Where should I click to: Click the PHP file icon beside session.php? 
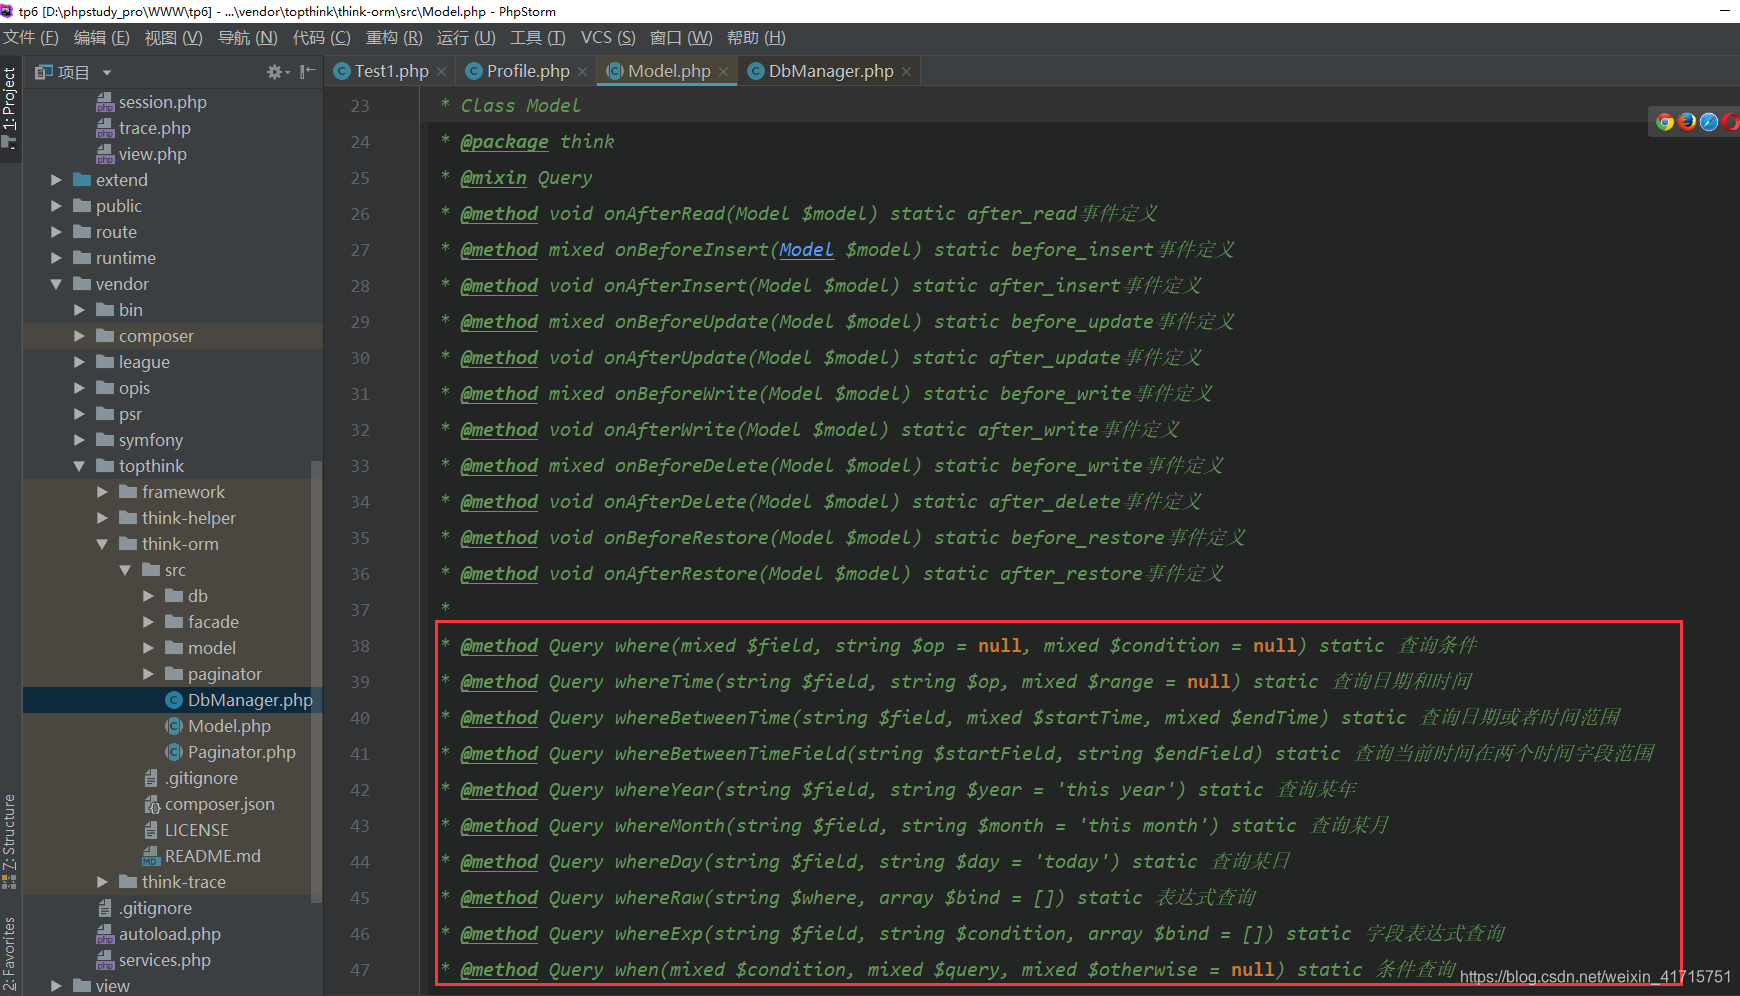[x=105, y=101]
